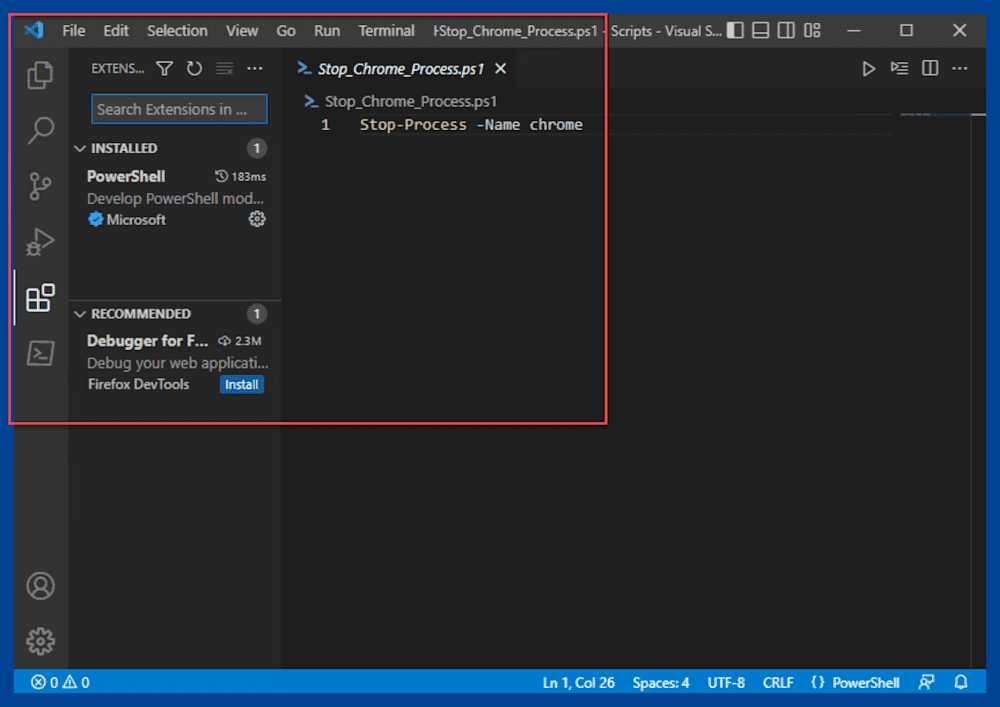Viewport: 1000px width, 707px height.
Task: Click the recommended extensions count badge
Action: (x=256, y=314)
